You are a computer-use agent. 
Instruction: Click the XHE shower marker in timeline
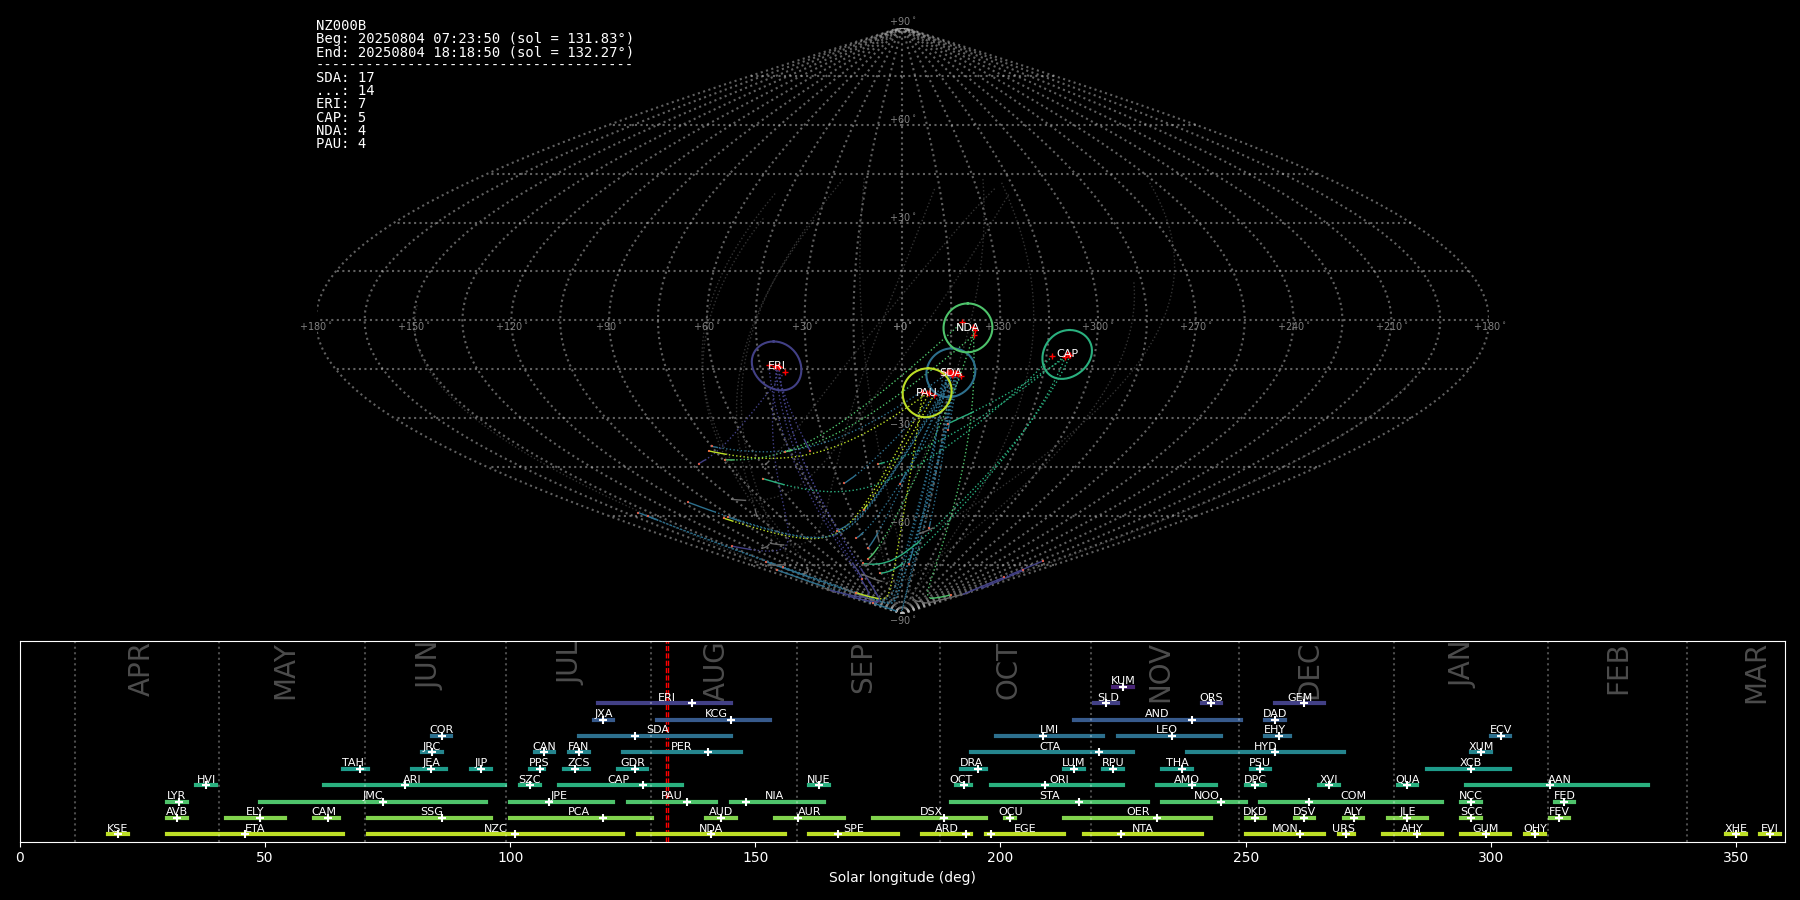click(x=1736, y=834)
